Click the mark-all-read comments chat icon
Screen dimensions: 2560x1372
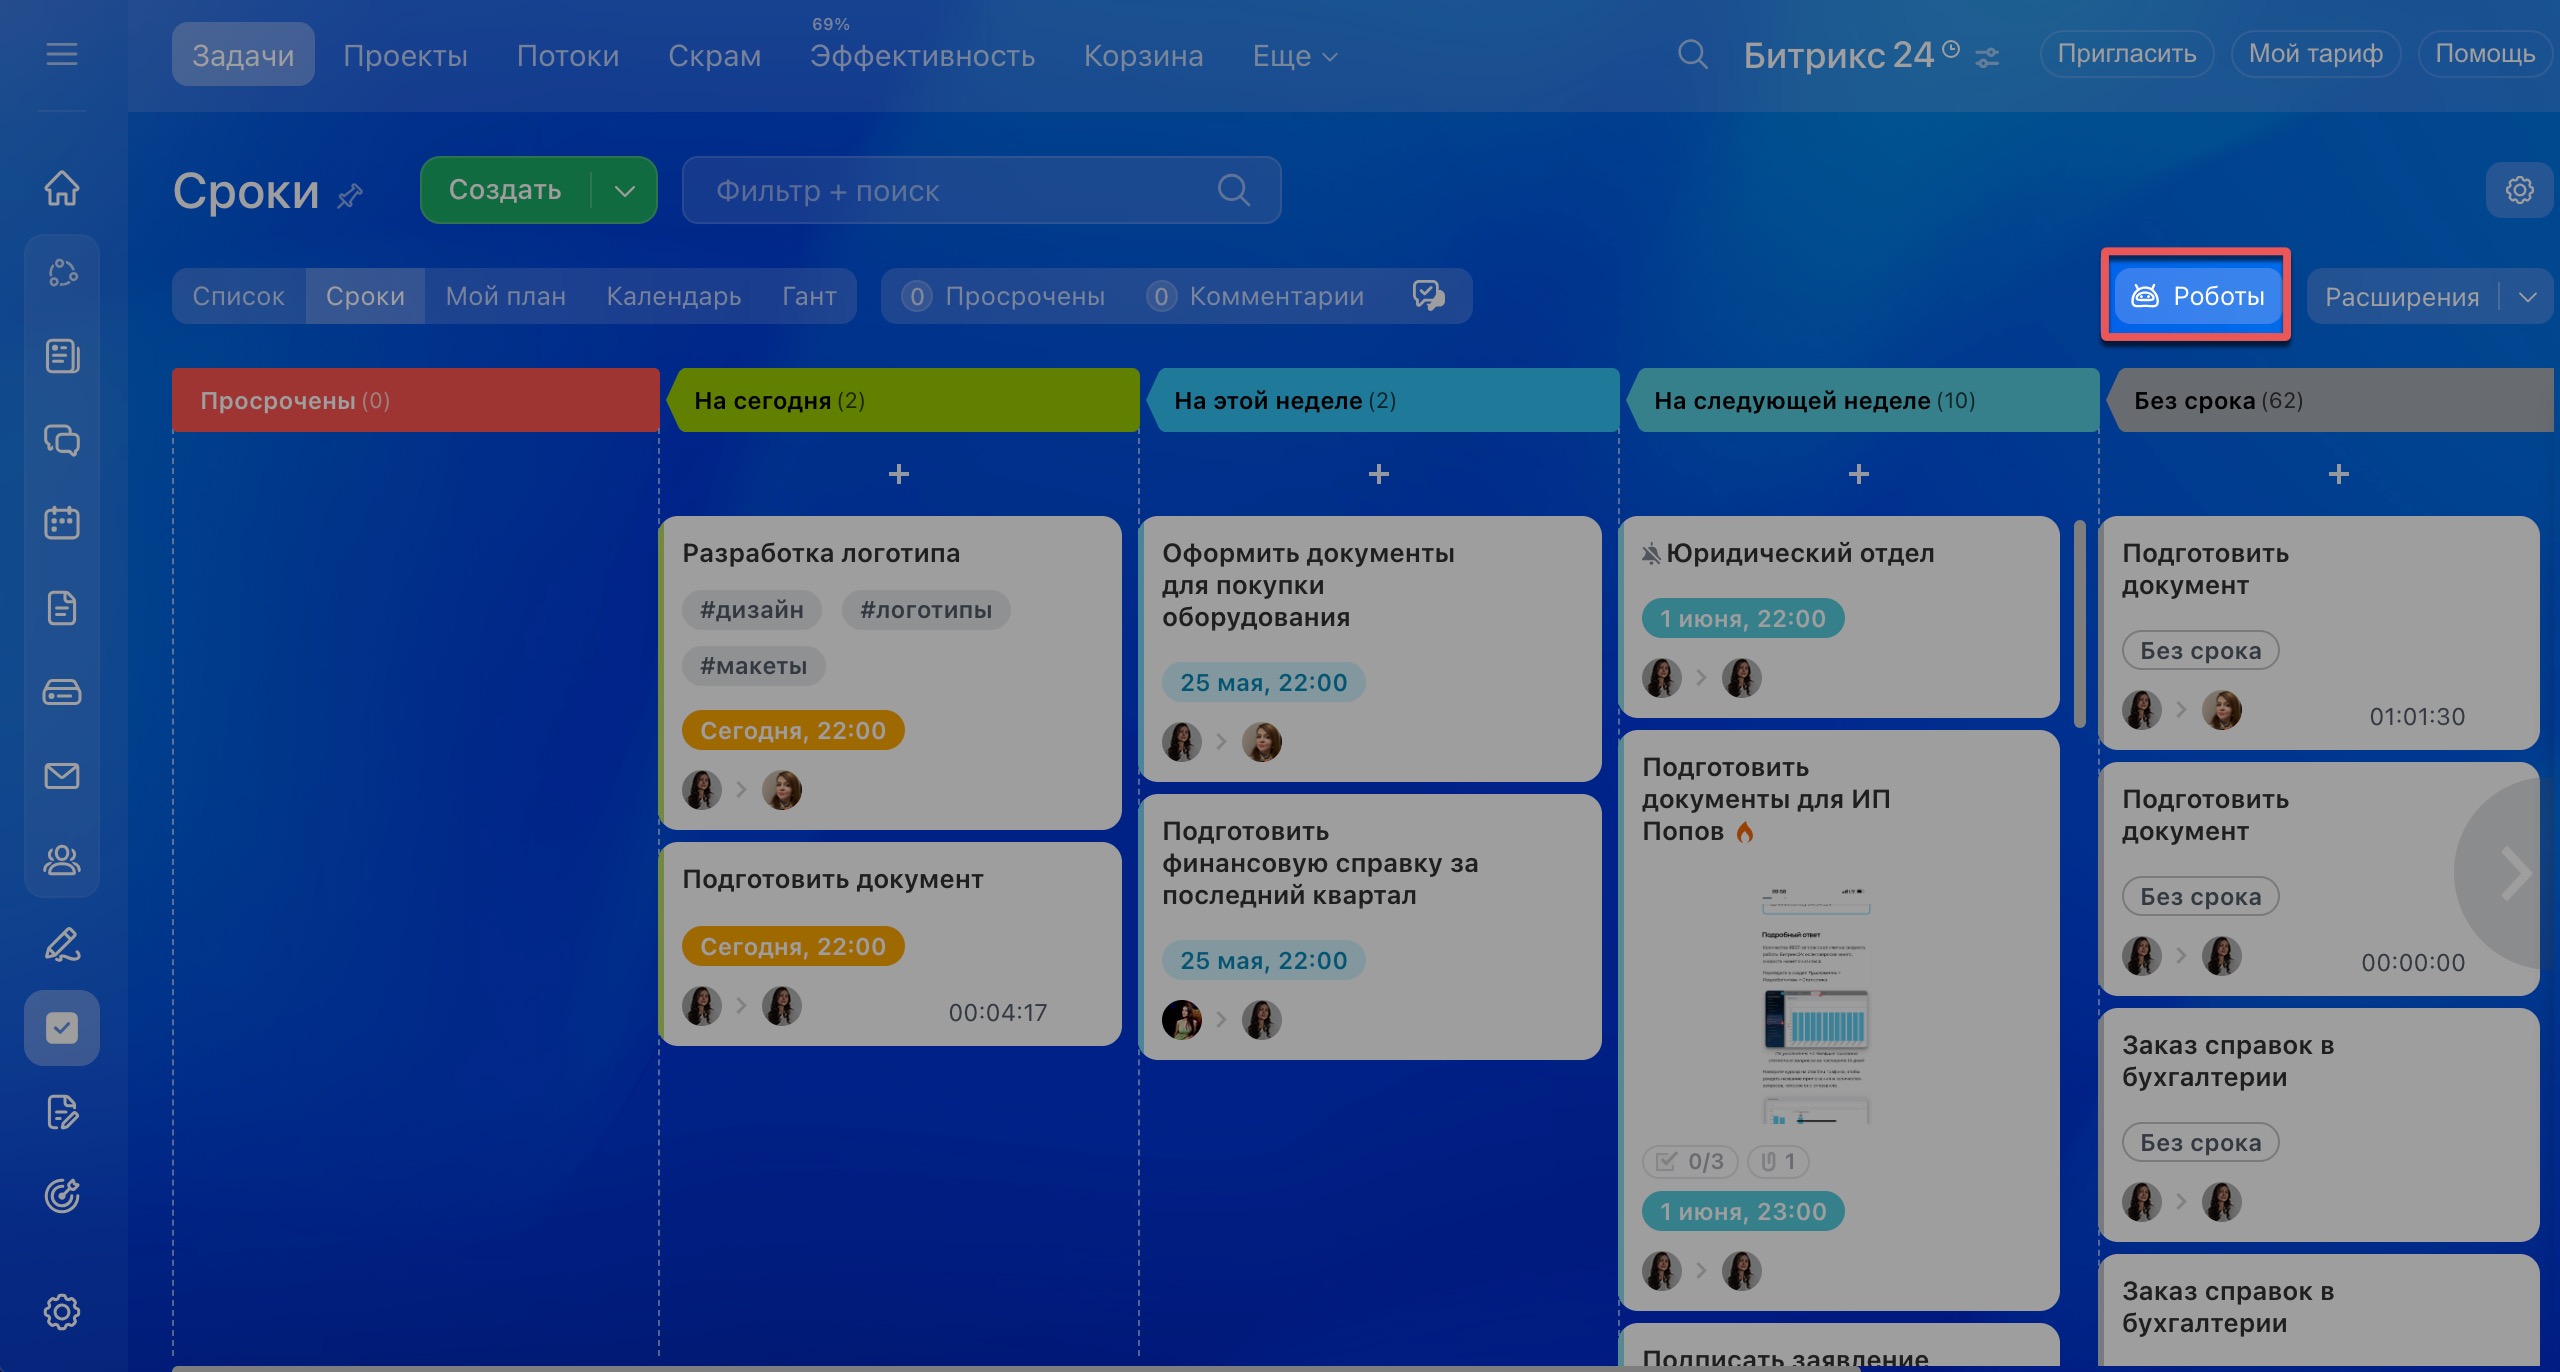click(x=1428, y=295)
